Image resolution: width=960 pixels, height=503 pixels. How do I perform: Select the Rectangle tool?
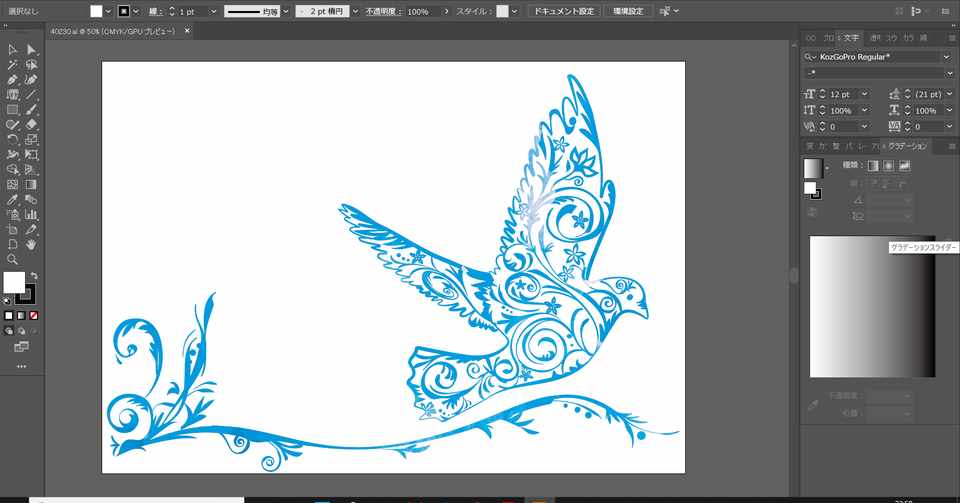tap(12, 110)
